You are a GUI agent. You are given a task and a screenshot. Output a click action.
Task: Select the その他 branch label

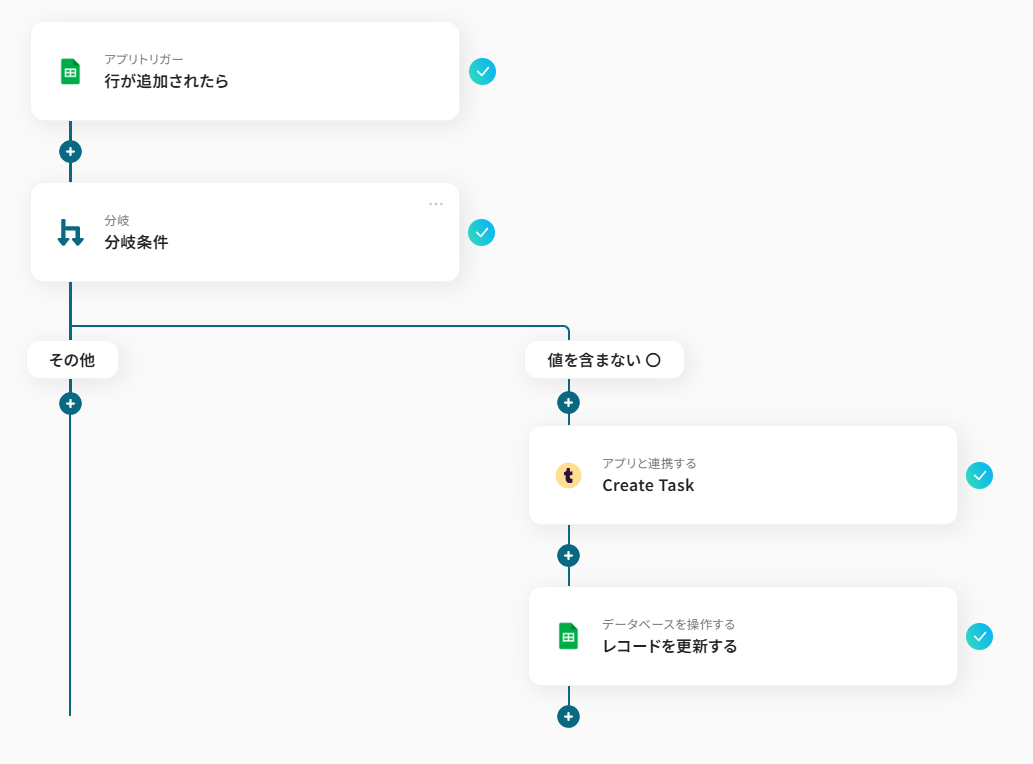click(x=72, y=360)
